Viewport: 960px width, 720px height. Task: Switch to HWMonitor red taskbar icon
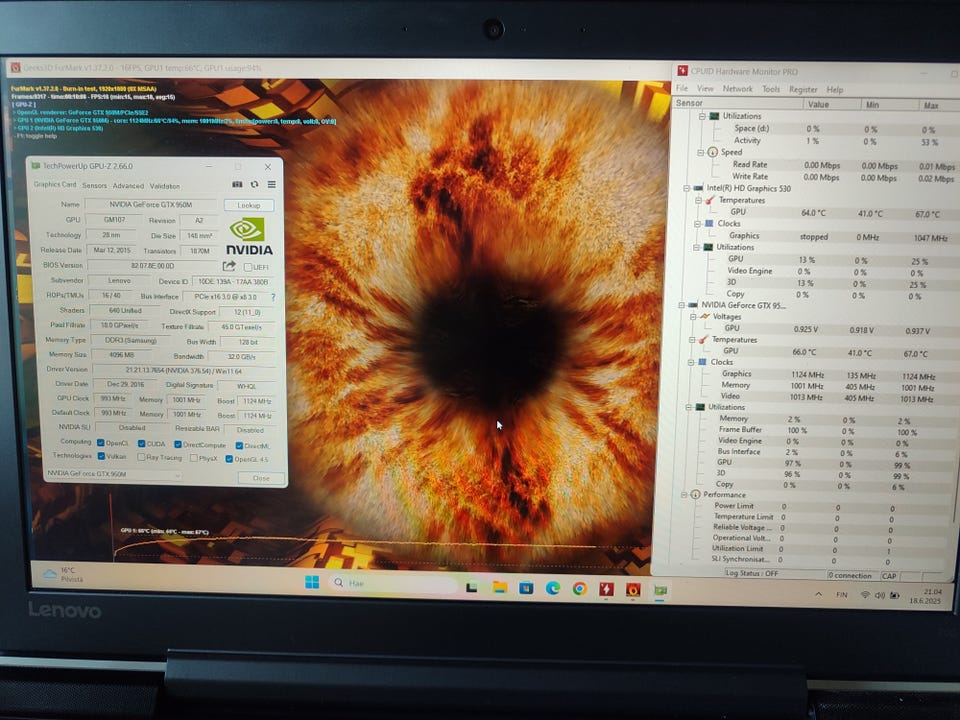coord(606,589)
